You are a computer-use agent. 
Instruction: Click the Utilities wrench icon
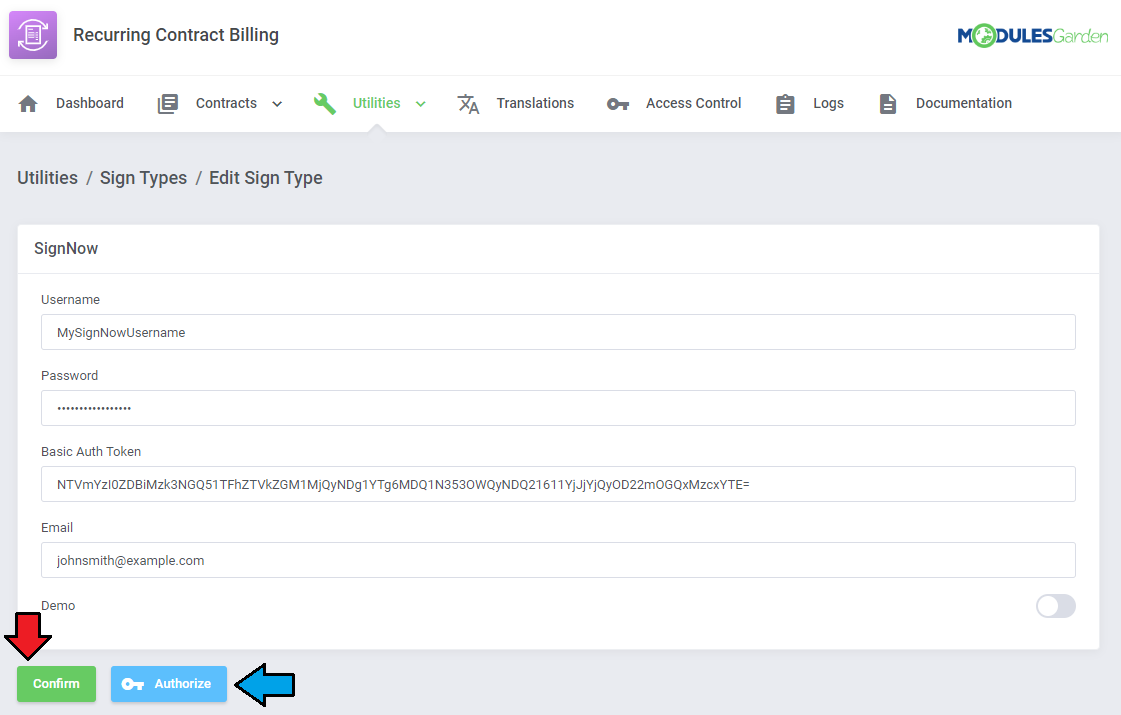[x=325, y=104]
